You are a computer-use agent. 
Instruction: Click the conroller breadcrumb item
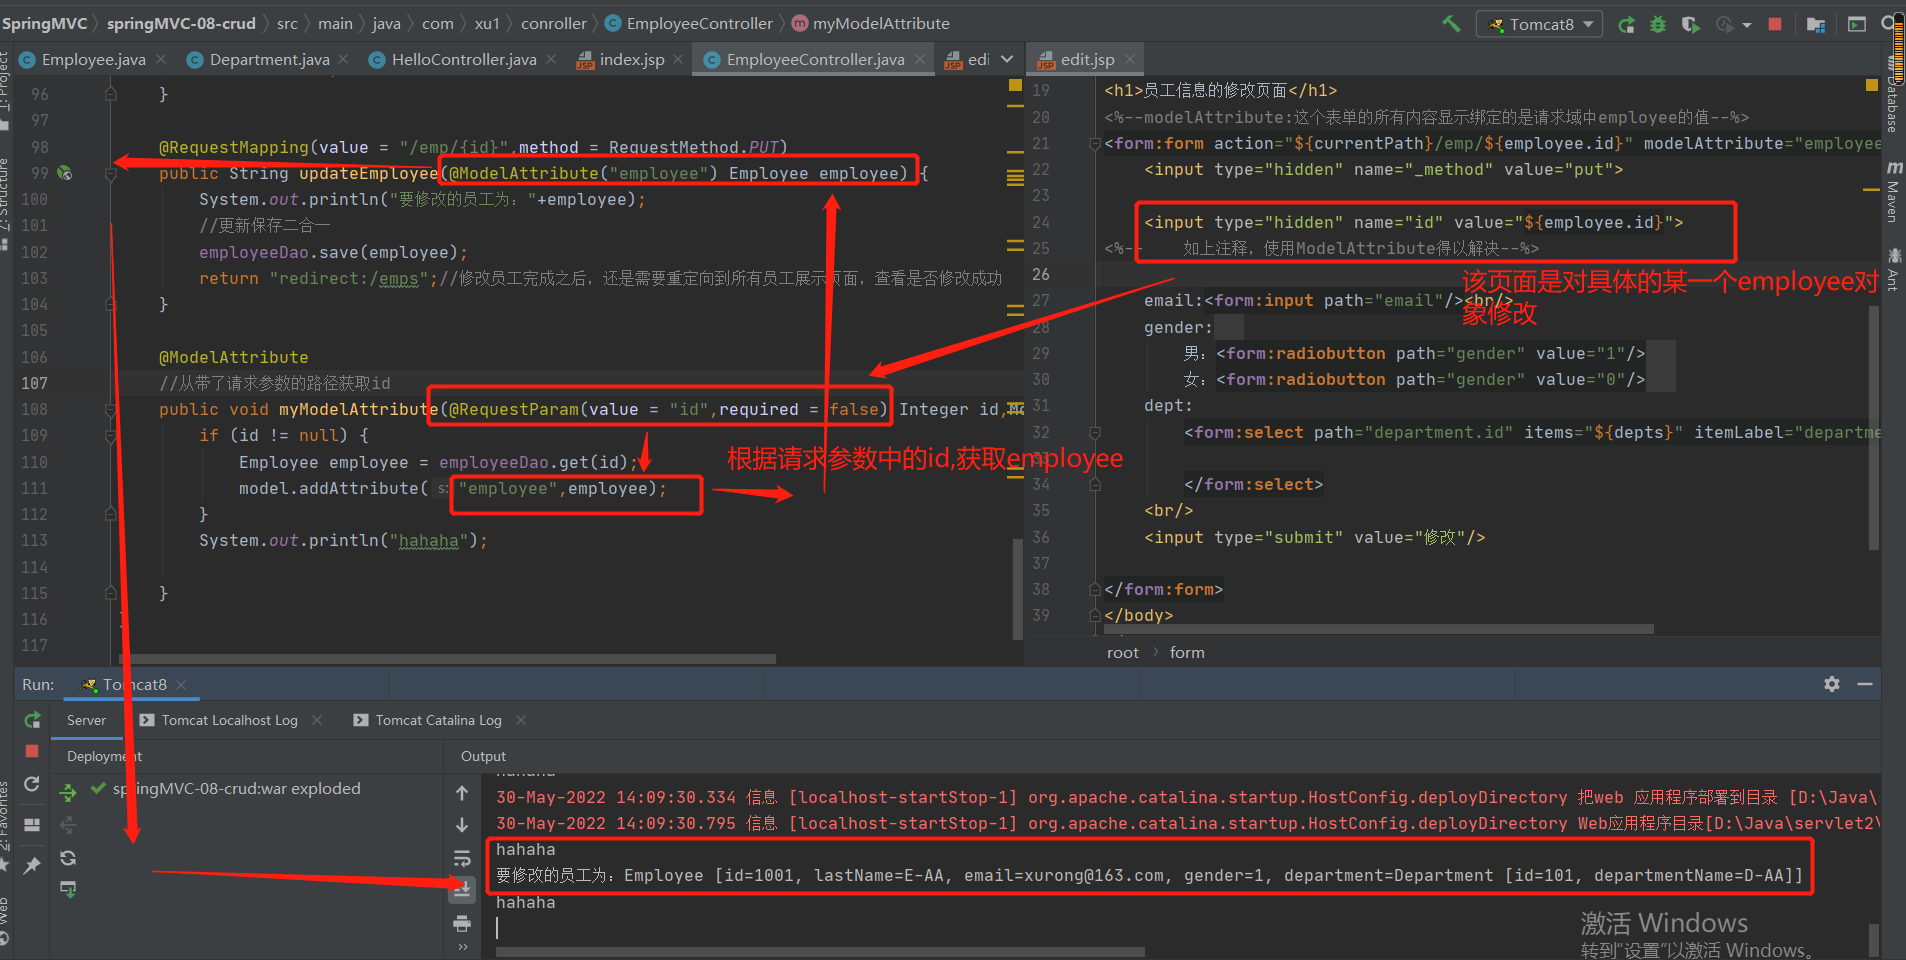[553, 24]
